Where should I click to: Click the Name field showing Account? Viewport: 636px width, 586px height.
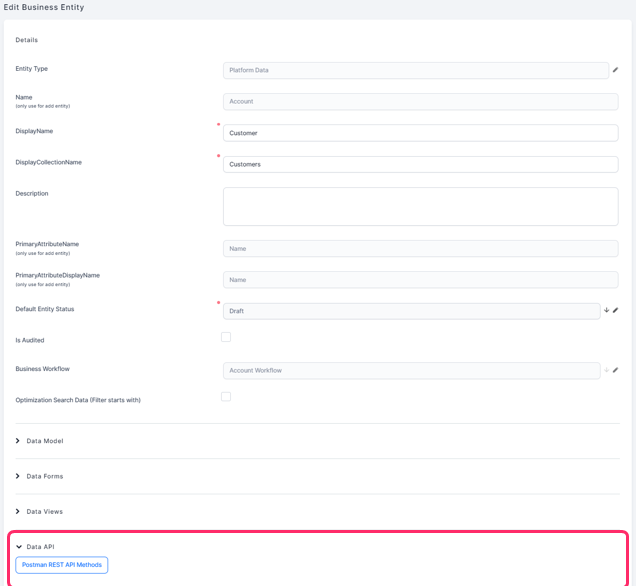point(420,102)
